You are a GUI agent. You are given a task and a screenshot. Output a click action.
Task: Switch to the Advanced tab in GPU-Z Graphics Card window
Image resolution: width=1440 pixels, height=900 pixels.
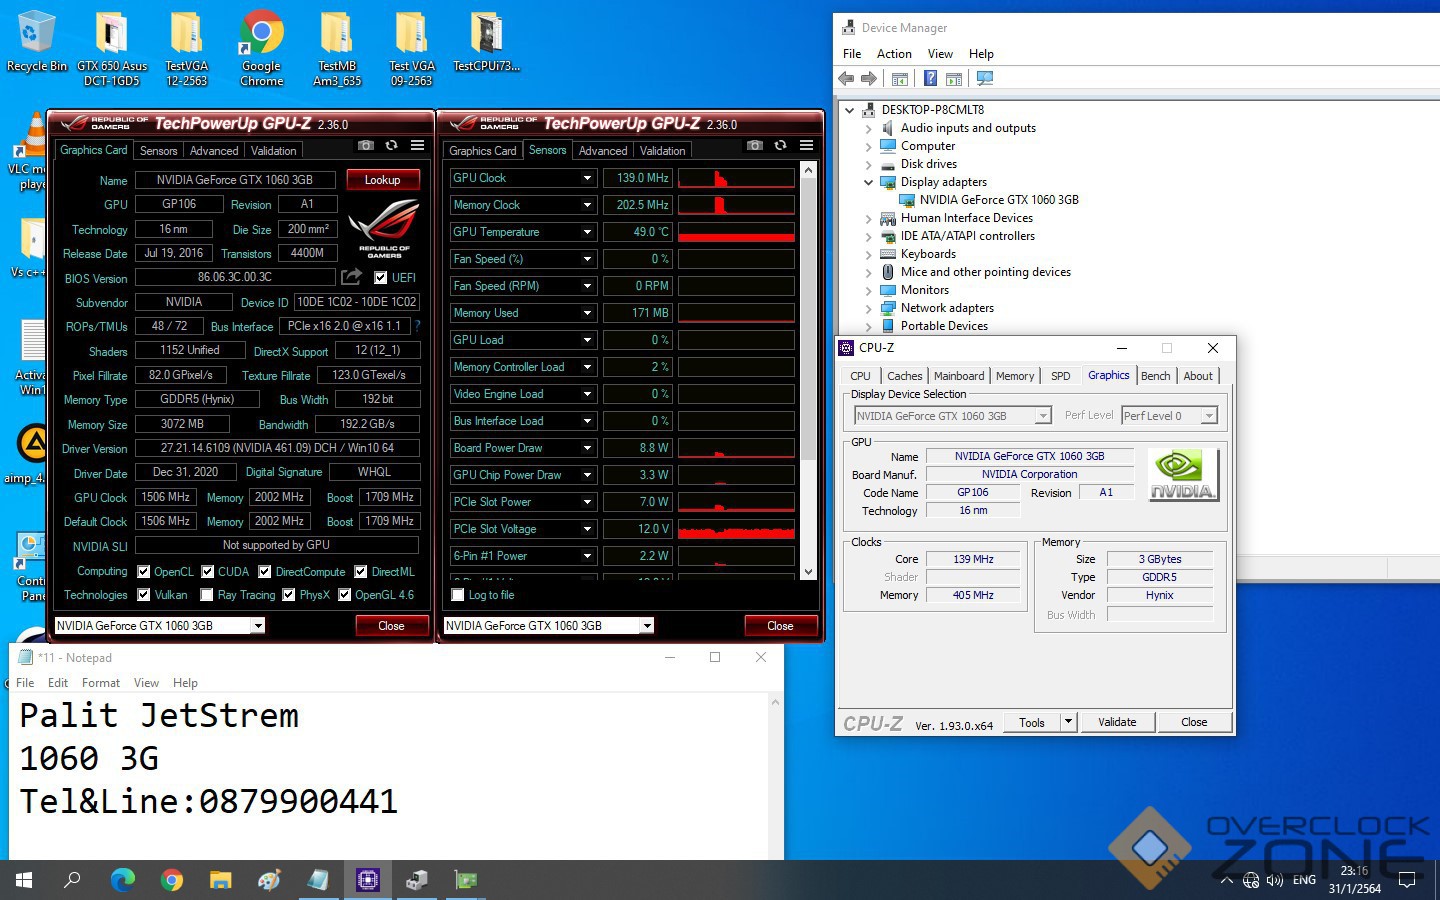click(214, 151)
